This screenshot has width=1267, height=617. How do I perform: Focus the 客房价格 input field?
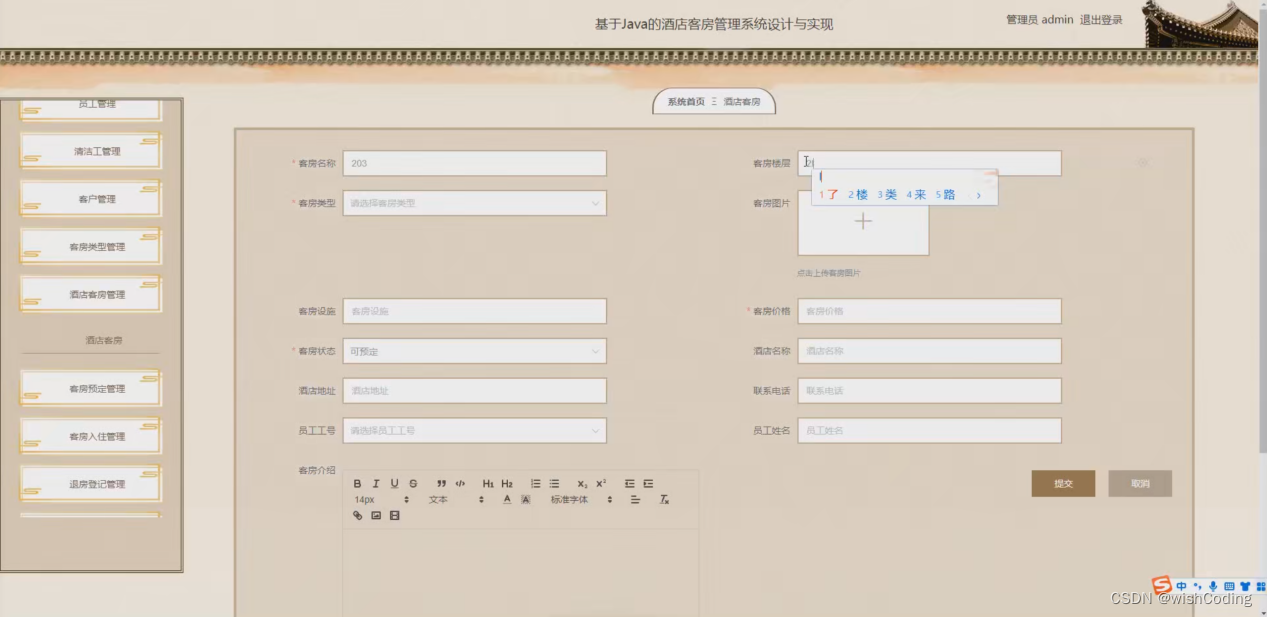coord(929,311)
